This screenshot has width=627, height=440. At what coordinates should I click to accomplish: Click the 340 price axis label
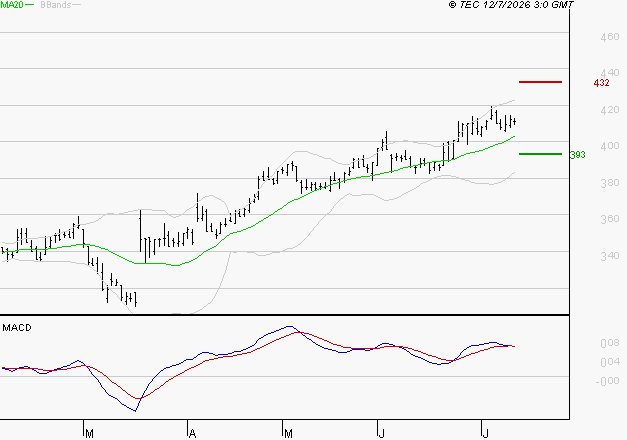pyautogui.click(x=610, y=256)
